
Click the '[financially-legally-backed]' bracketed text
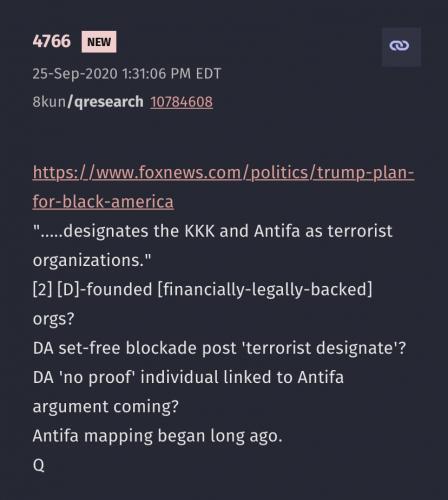point(264,289)
